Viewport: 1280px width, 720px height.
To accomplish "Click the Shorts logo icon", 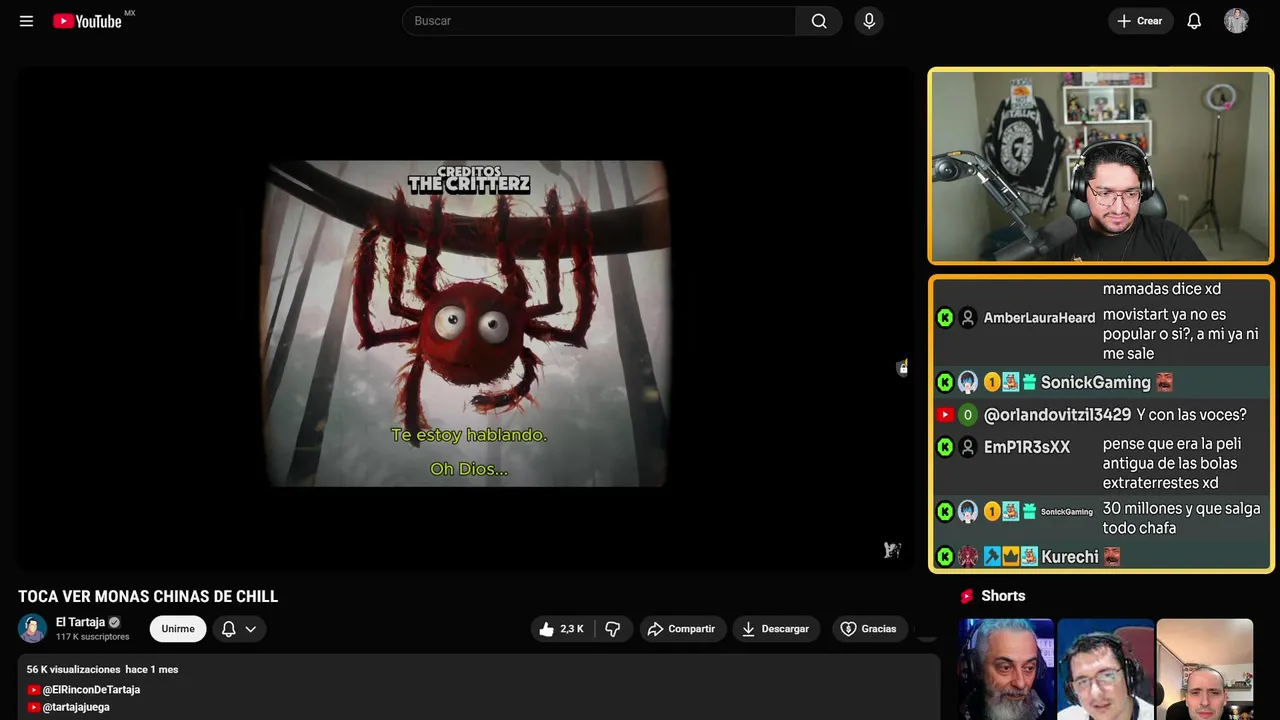I will pyautogui.click(x=967, y=596).
